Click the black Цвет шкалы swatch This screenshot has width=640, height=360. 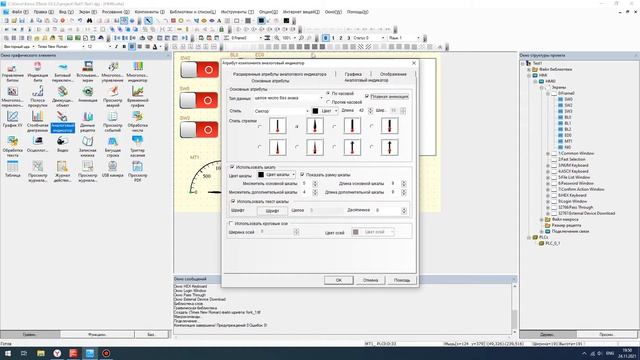click(261, 175)
